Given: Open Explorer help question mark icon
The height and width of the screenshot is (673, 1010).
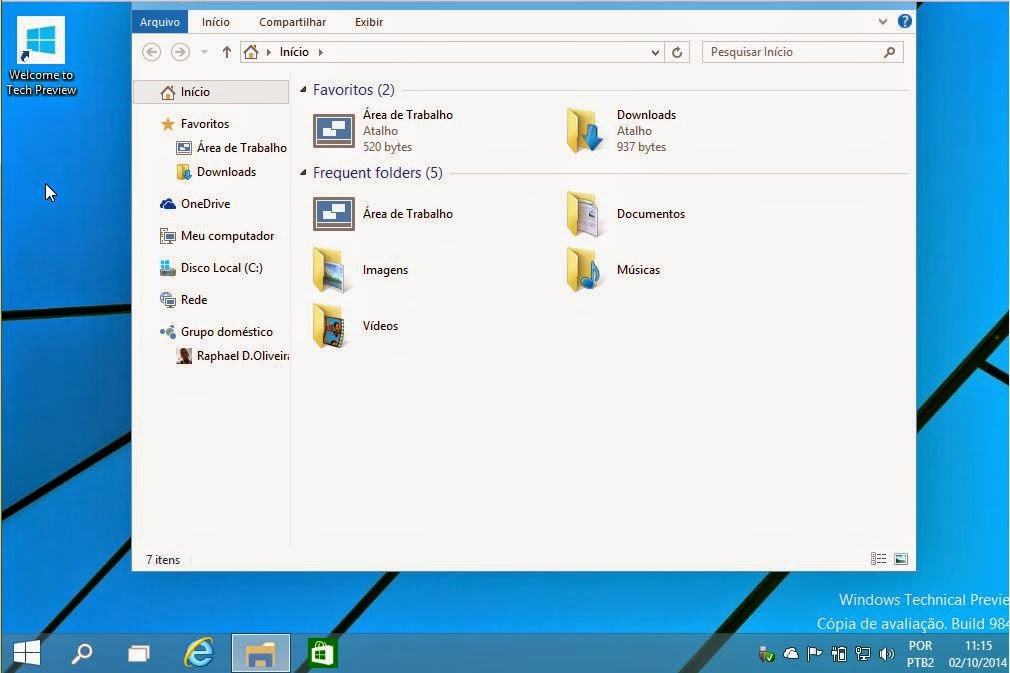Looking at the screenshot, I should click(904, 21).
